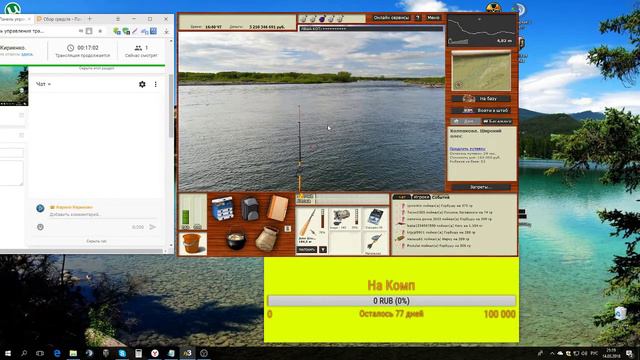Click the viewers count labeled Сейчас смотрят
The image size is (640, 360).
point(141,51)
